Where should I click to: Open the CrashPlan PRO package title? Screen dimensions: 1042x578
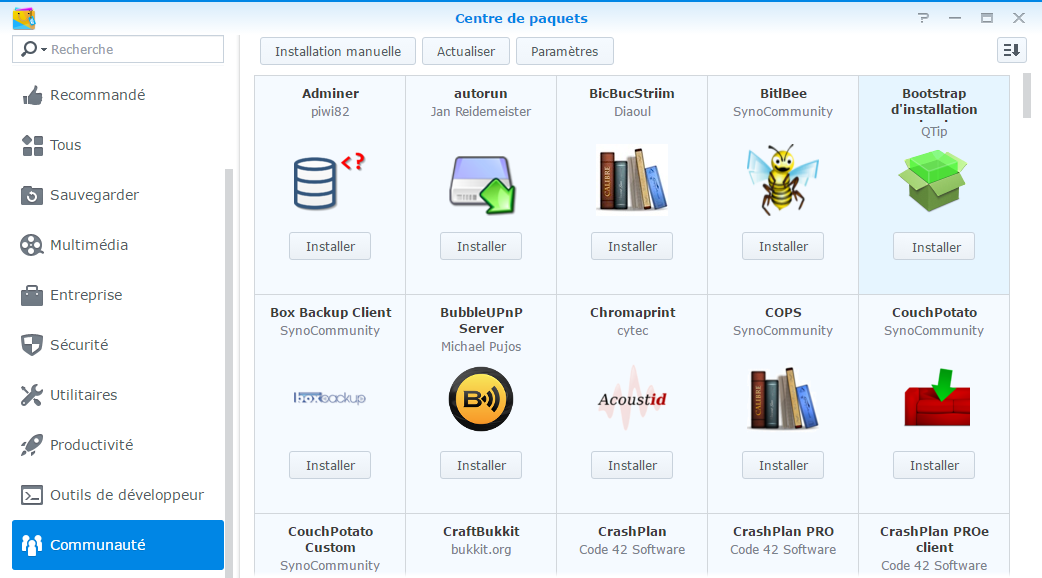[783, 531]
